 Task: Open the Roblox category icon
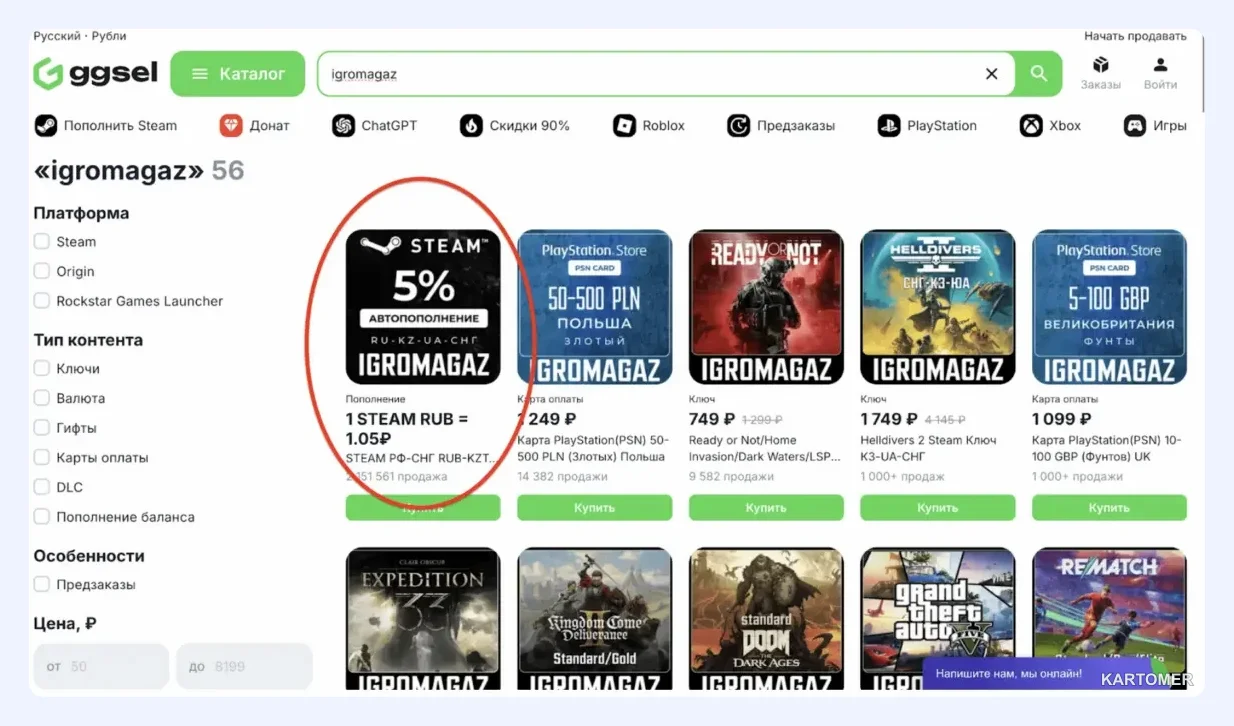[625, 126]
